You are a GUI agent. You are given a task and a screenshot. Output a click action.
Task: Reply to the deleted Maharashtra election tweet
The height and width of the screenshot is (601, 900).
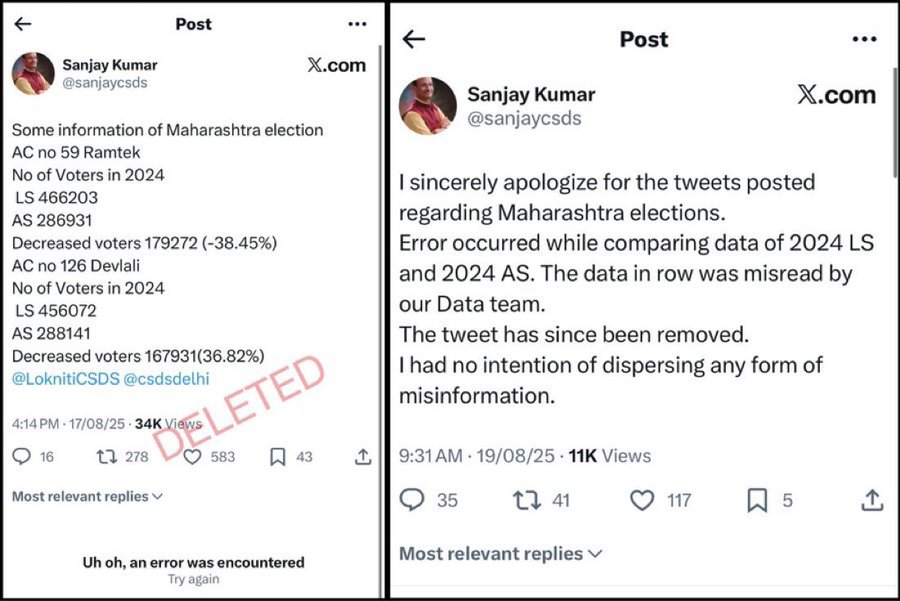pyautogui.click(x=22, y=457)
